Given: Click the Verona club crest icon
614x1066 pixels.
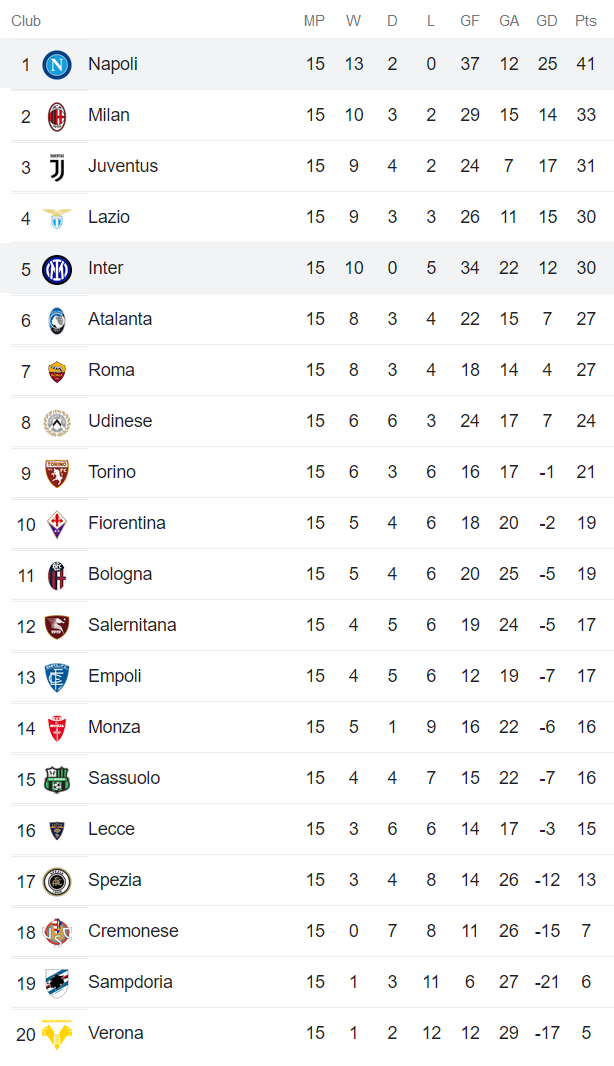Looking at the screenshot, I should pyautogui.click(x=57, y=1034).
